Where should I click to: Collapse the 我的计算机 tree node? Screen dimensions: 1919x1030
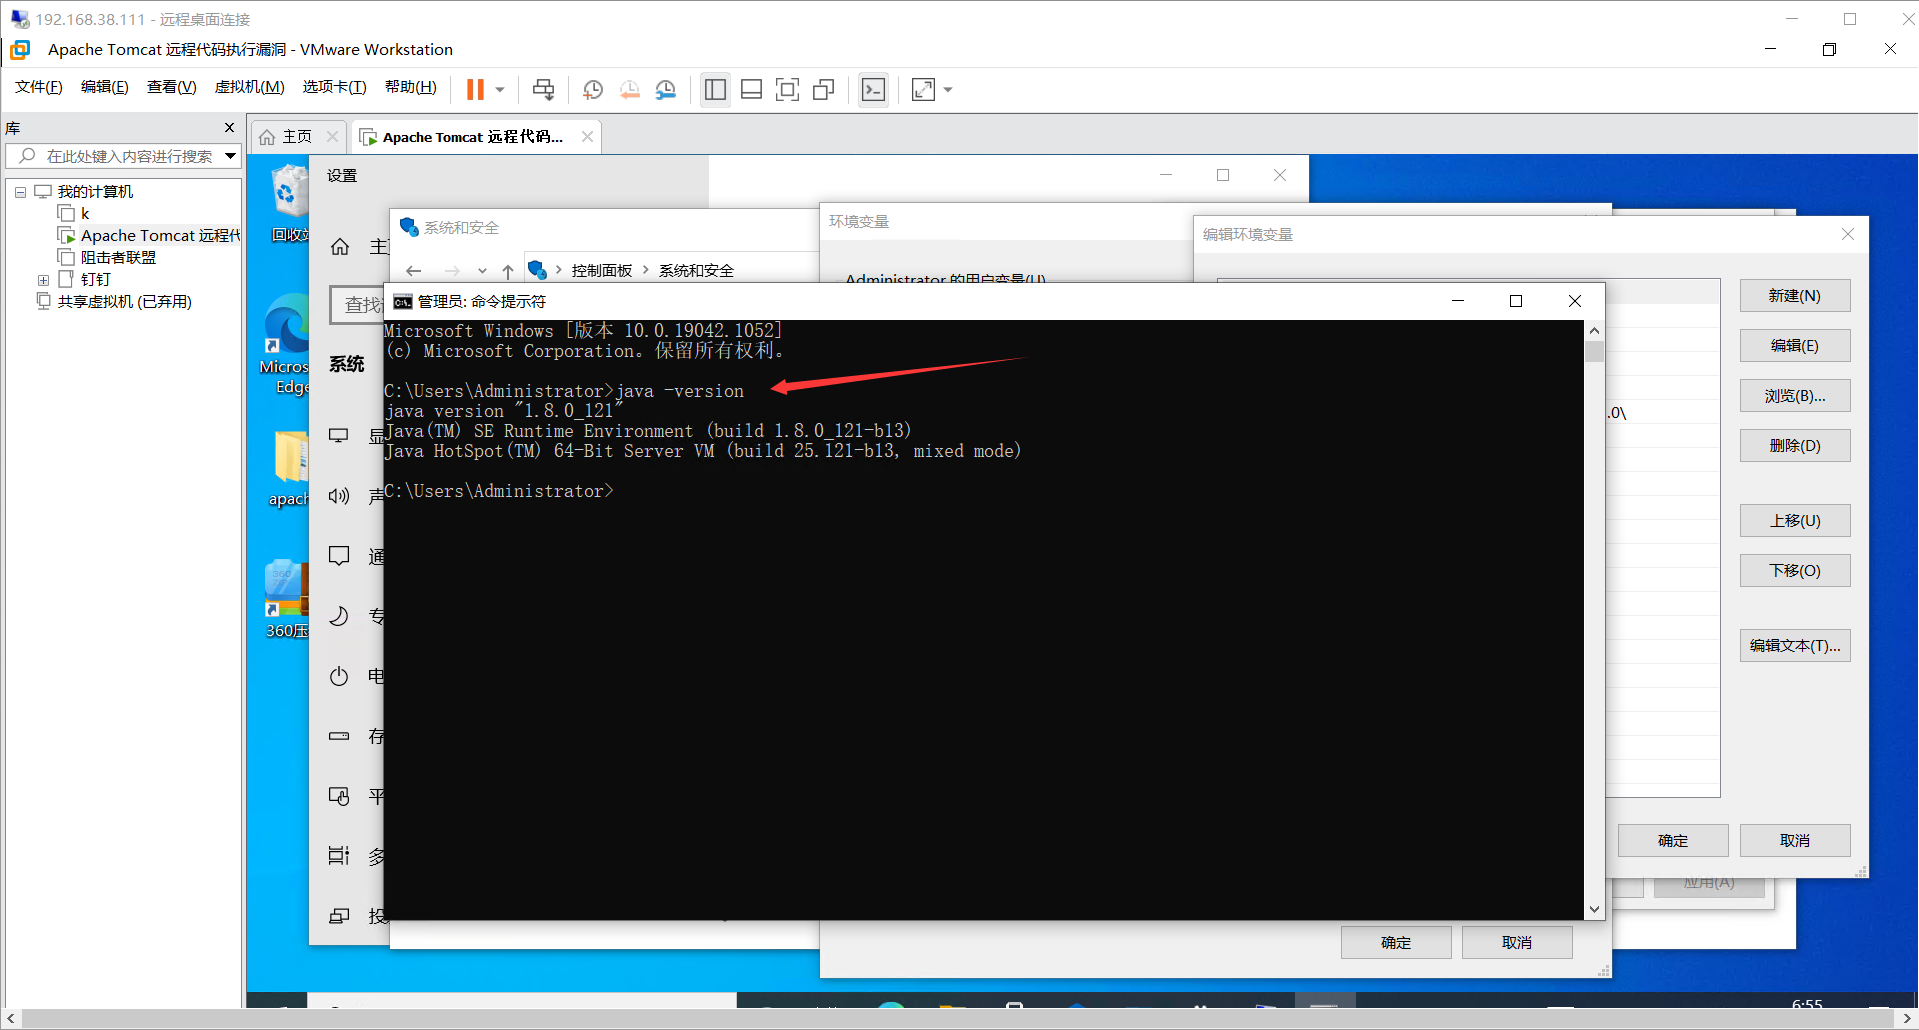click(20, 192)
